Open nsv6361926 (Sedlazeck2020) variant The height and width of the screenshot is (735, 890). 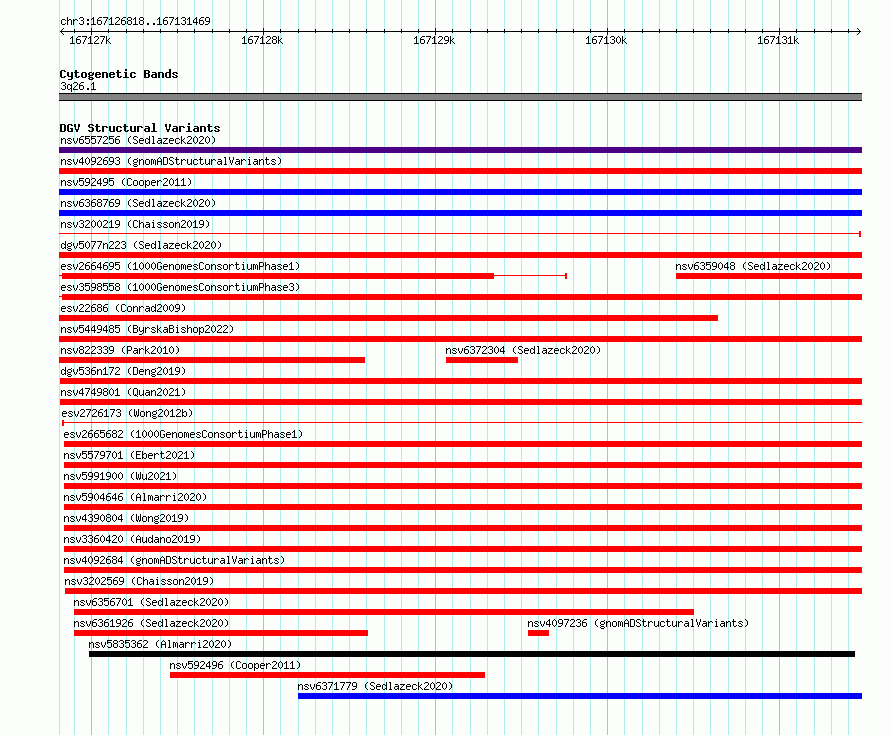coord(151,623)
